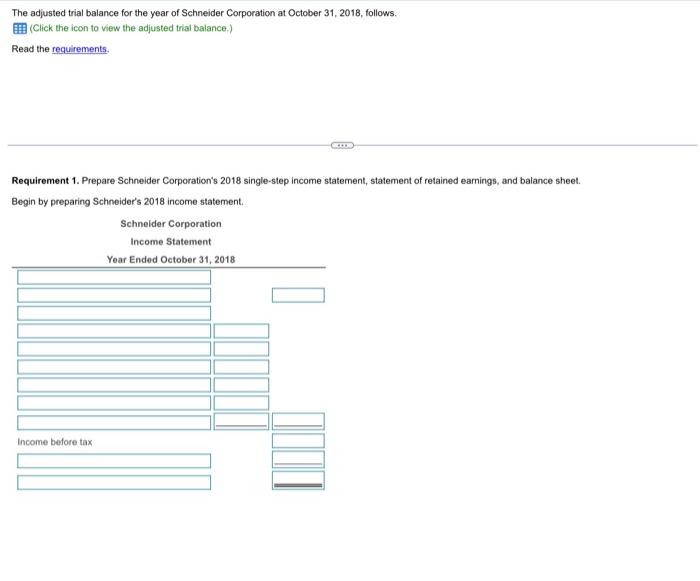Viewport: 700px width, 581px height.
Task: Open the requirements link
Action: point(79,49)
